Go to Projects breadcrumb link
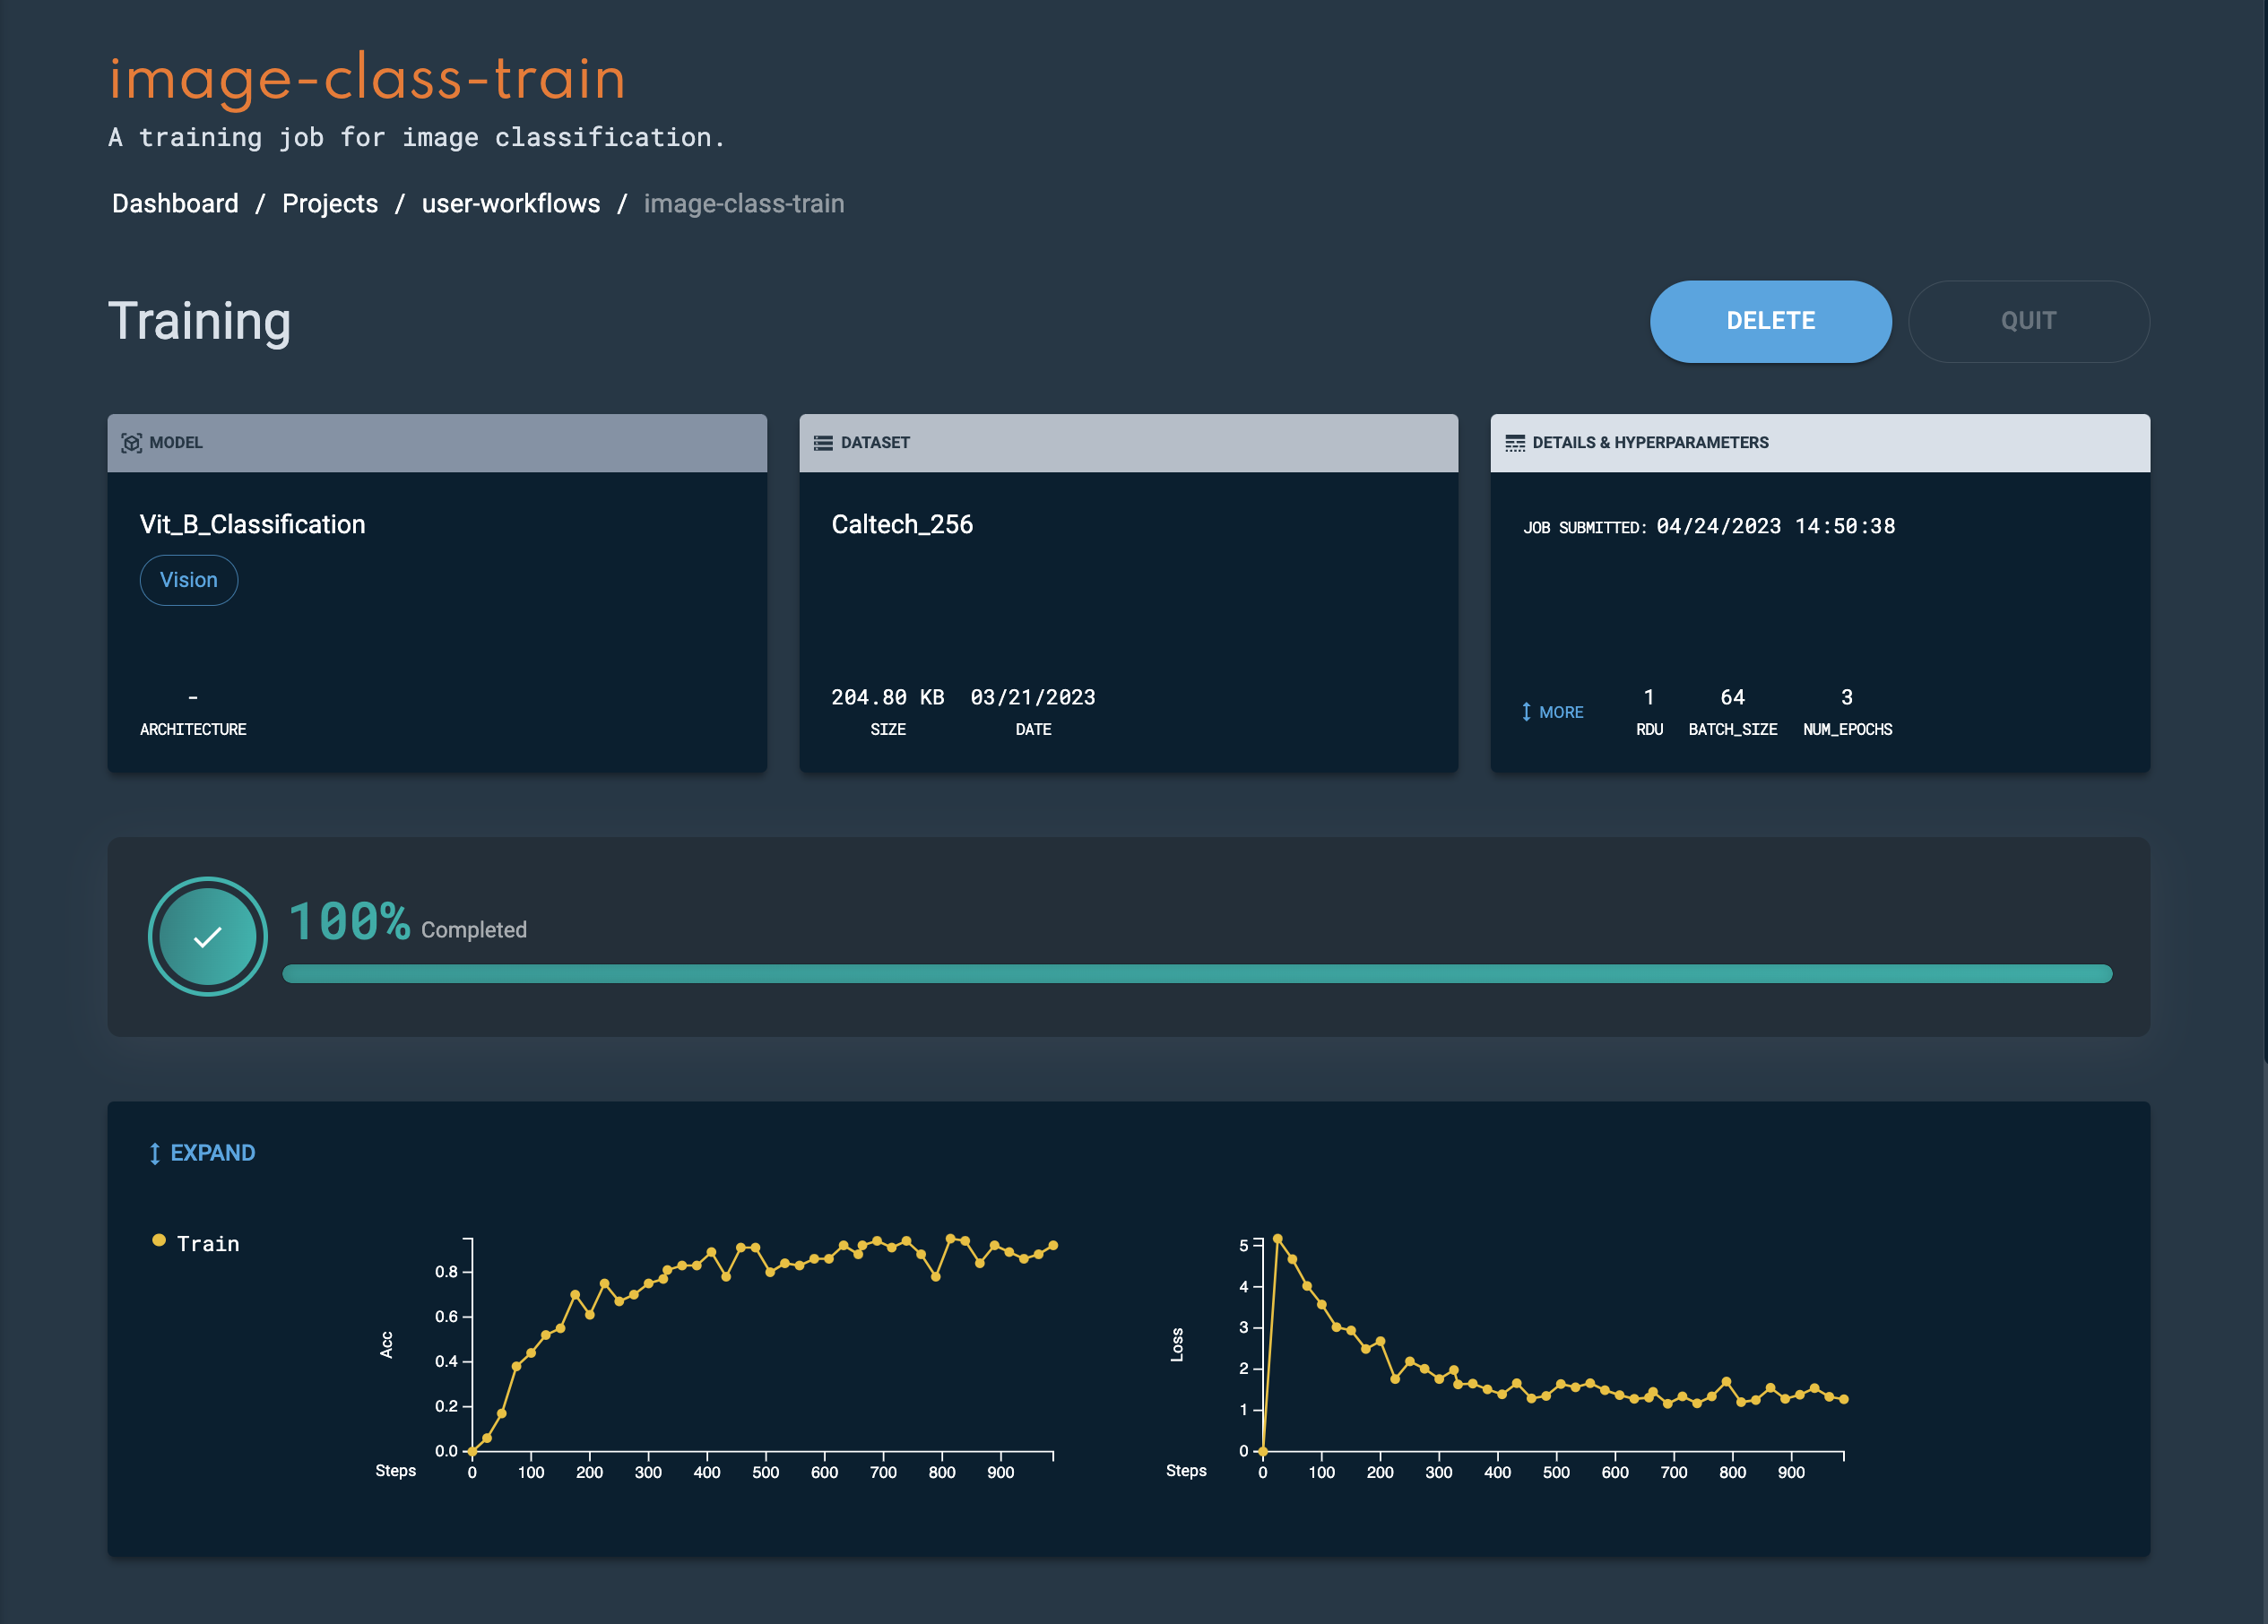The width and height of the screenshot is (2268, 1624). (330, 203)
